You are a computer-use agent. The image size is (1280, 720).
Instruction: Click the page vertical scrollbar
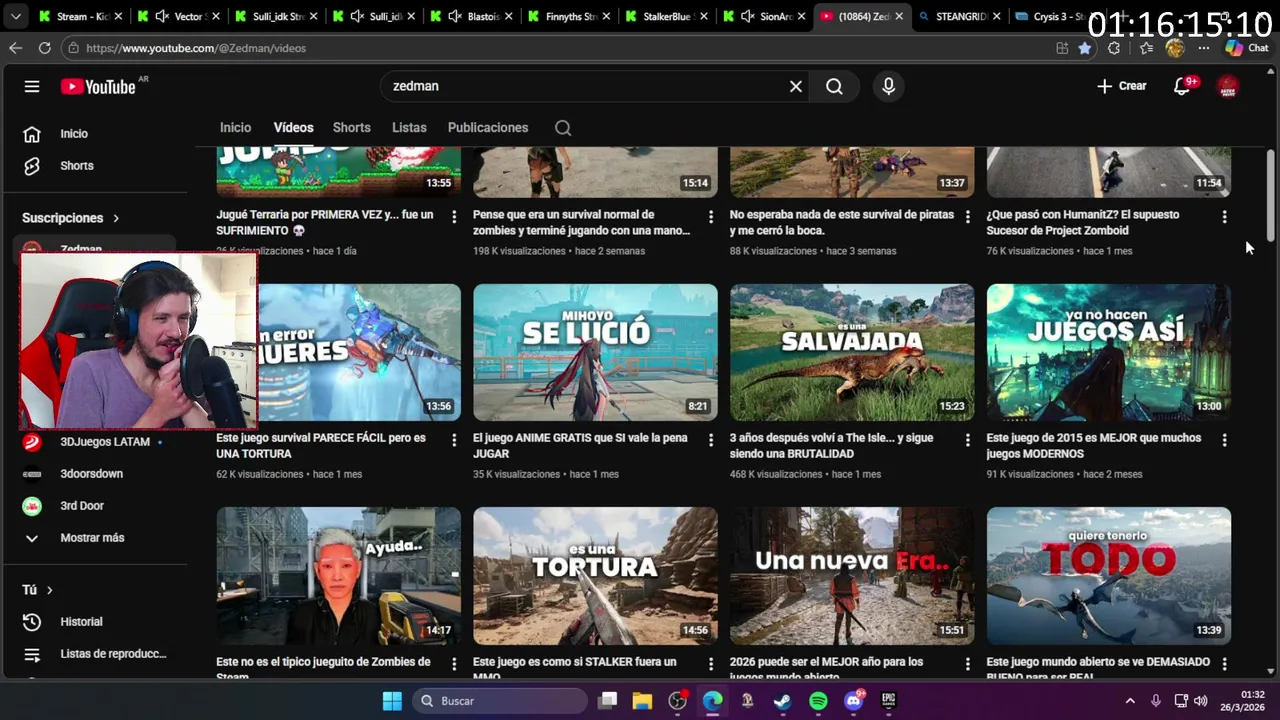[1271, 195]
